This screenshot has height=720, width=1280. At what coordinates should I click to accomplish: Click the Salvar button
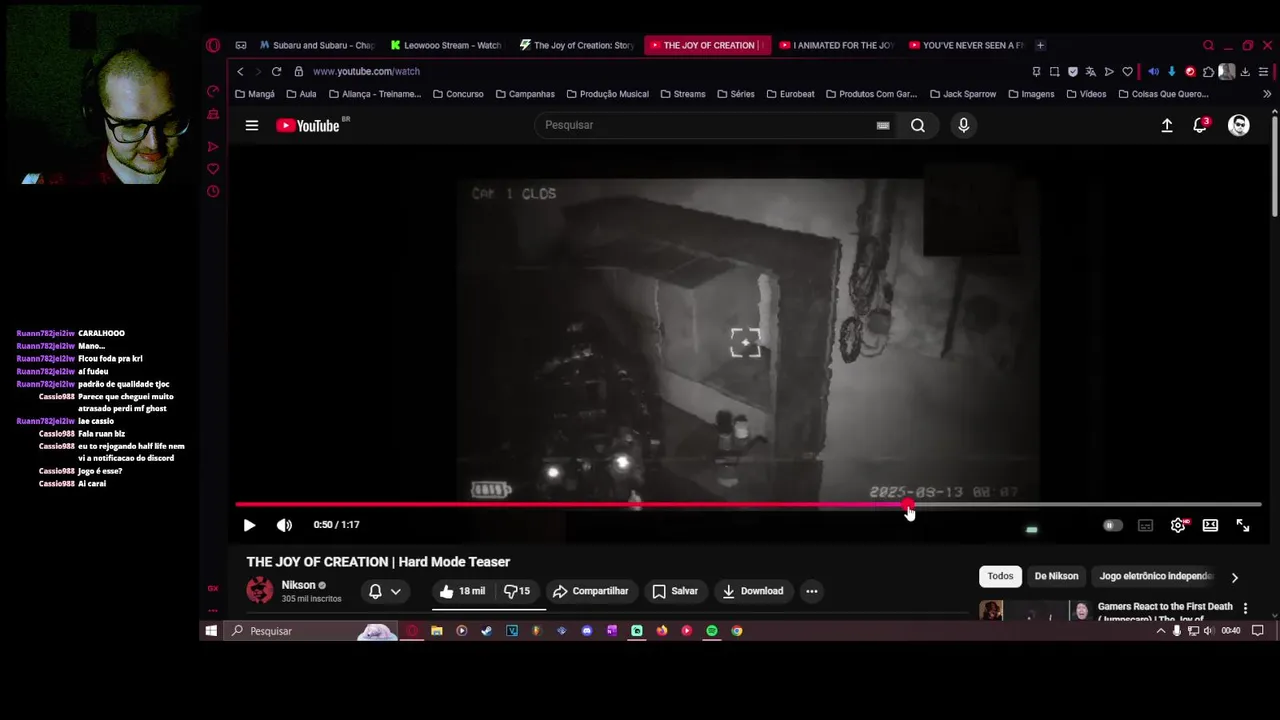click(x=675, y=591)
